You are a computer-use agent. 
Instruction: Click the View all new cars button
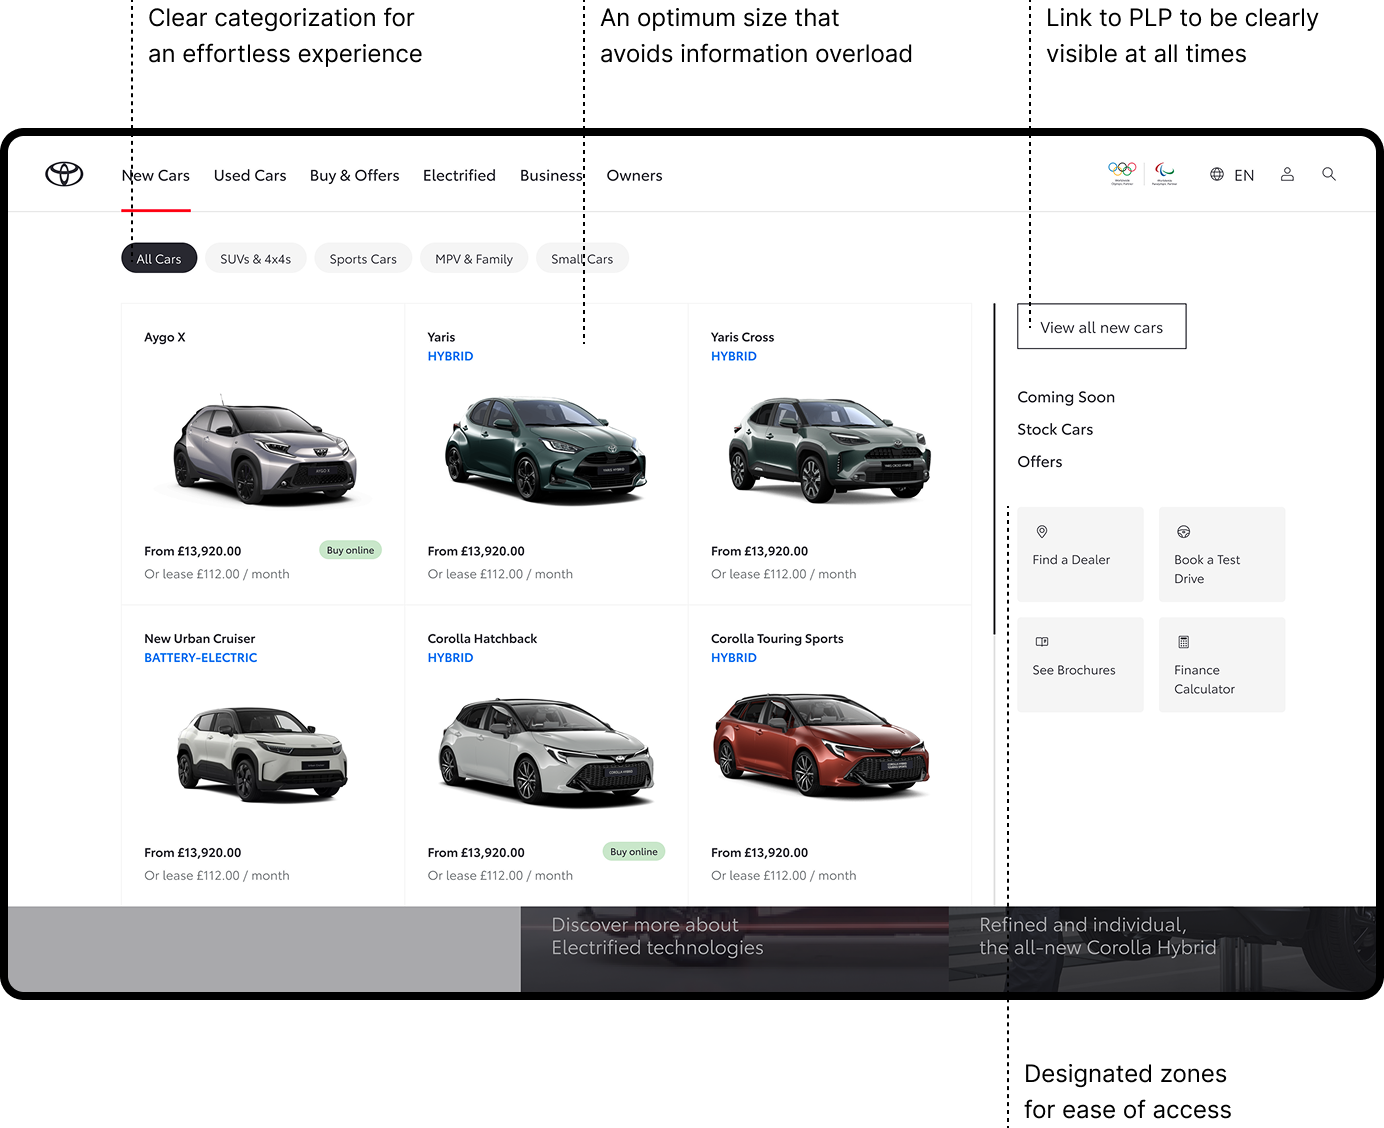point(1101,327)
